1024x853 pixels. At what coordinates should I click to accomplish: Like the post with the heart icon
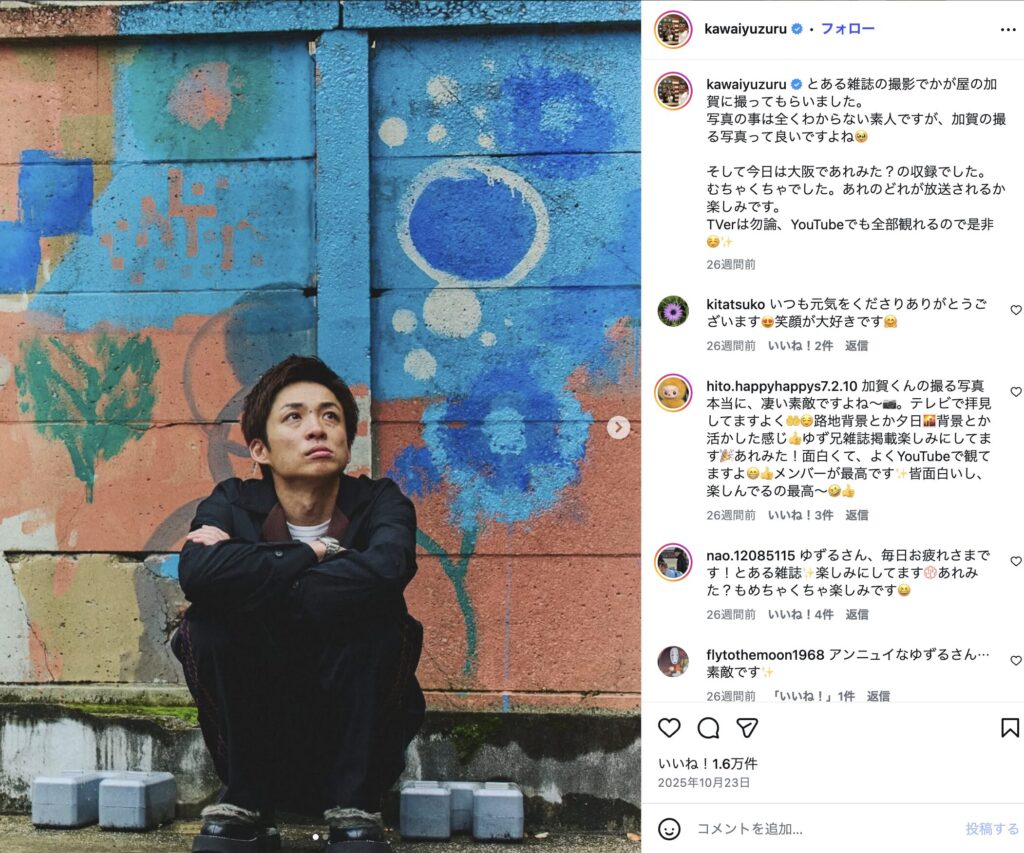point(669,728)
